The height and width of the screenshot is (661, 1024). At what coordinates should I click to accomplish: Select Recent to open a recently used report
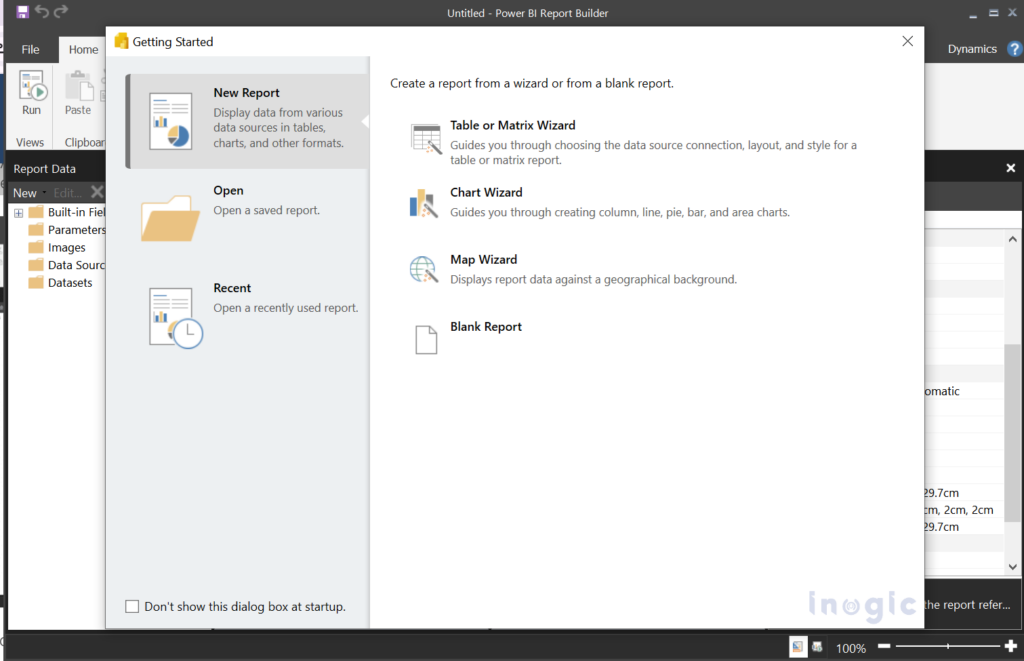[232, 287]
